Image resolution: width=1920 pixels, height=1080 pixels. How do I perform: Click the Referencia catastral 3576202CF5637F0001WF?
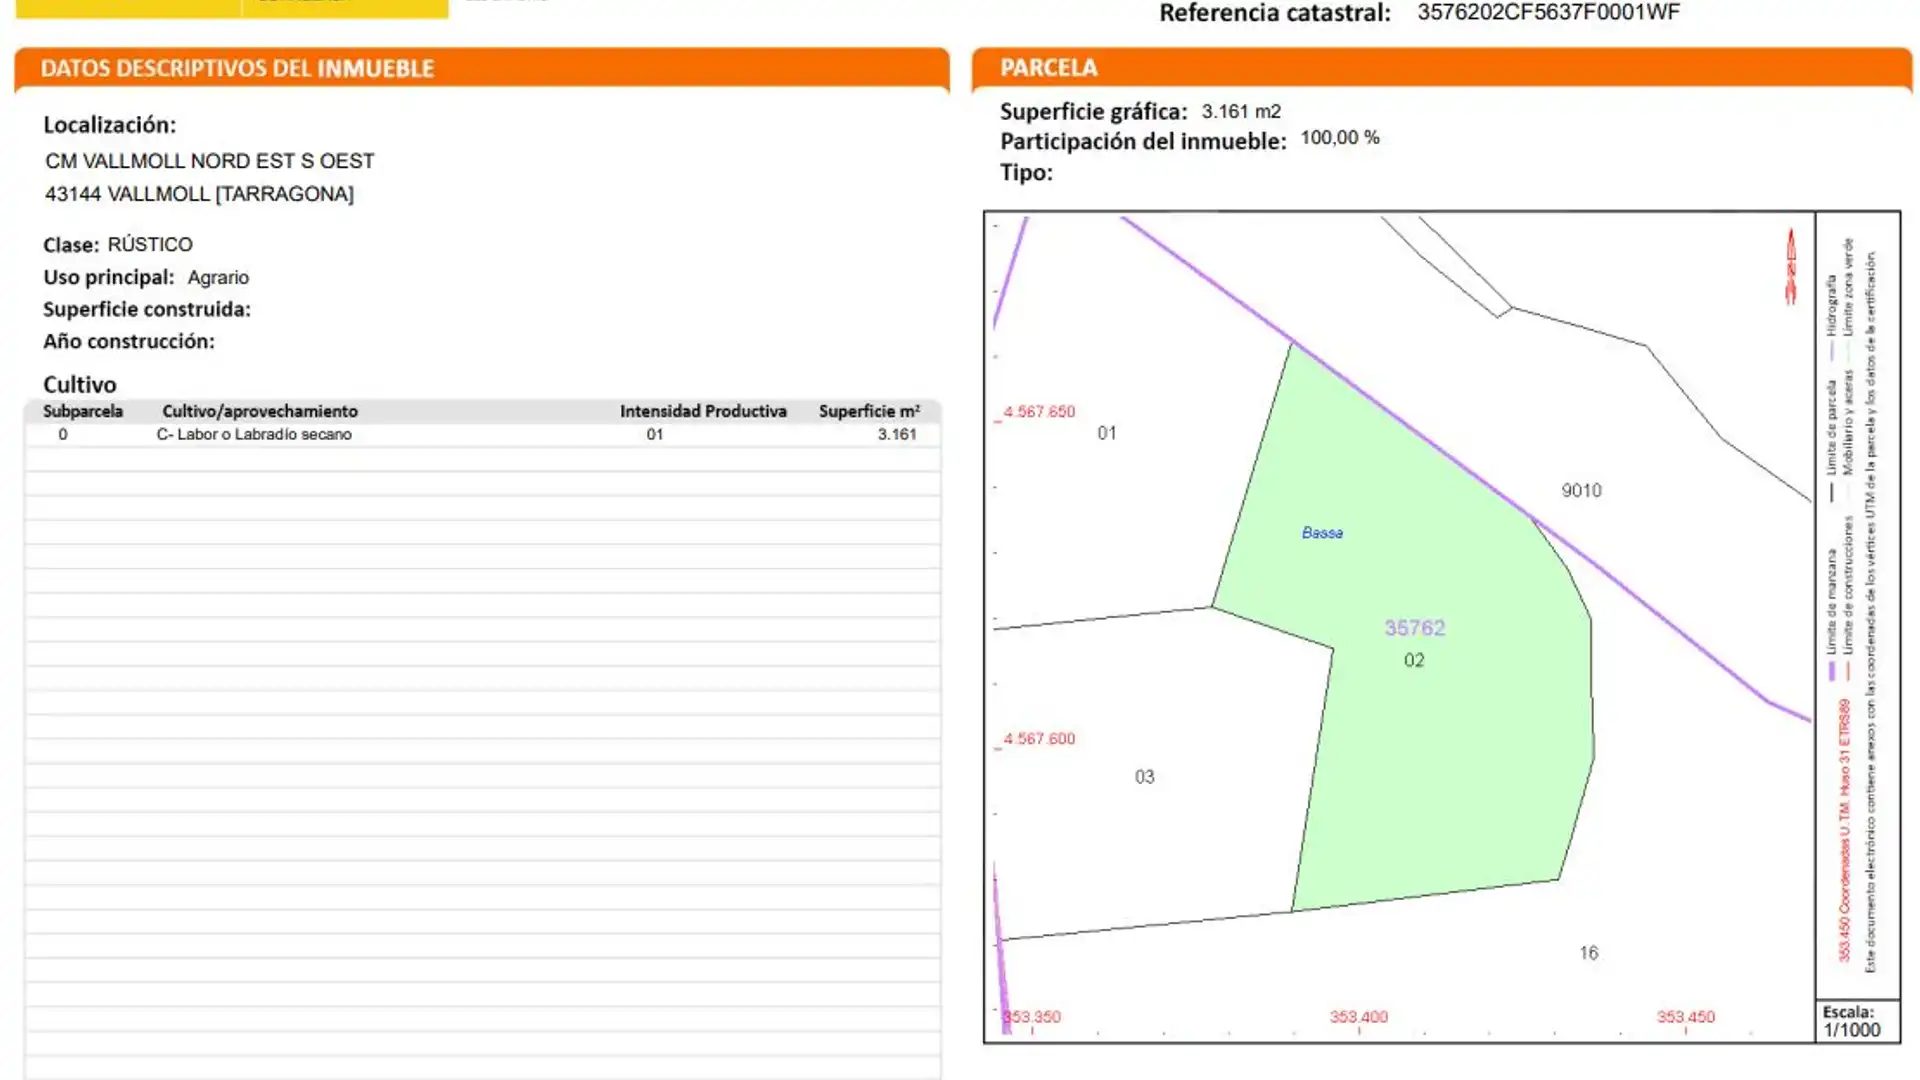point(1546,12)
